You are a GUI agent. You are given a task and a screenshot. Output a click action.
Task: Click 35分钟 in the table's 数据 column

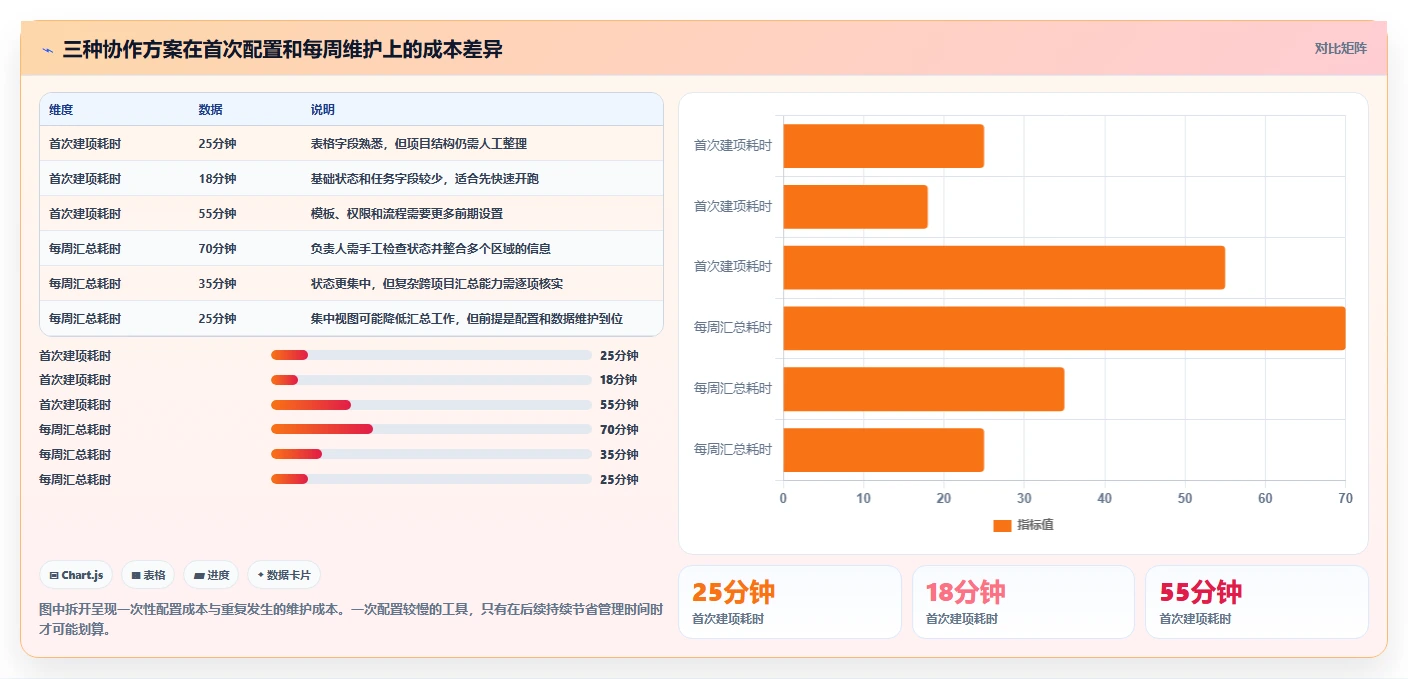(x=217, y=283)
